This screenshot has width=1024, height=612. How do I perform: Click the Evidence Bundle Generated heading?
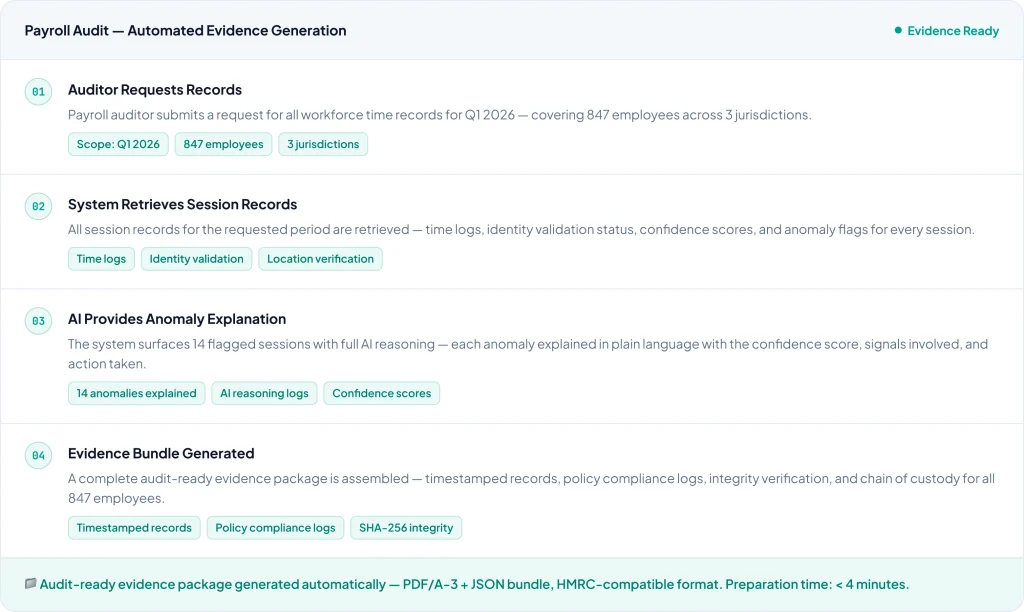pyautogui.click(x=161, y=454)
